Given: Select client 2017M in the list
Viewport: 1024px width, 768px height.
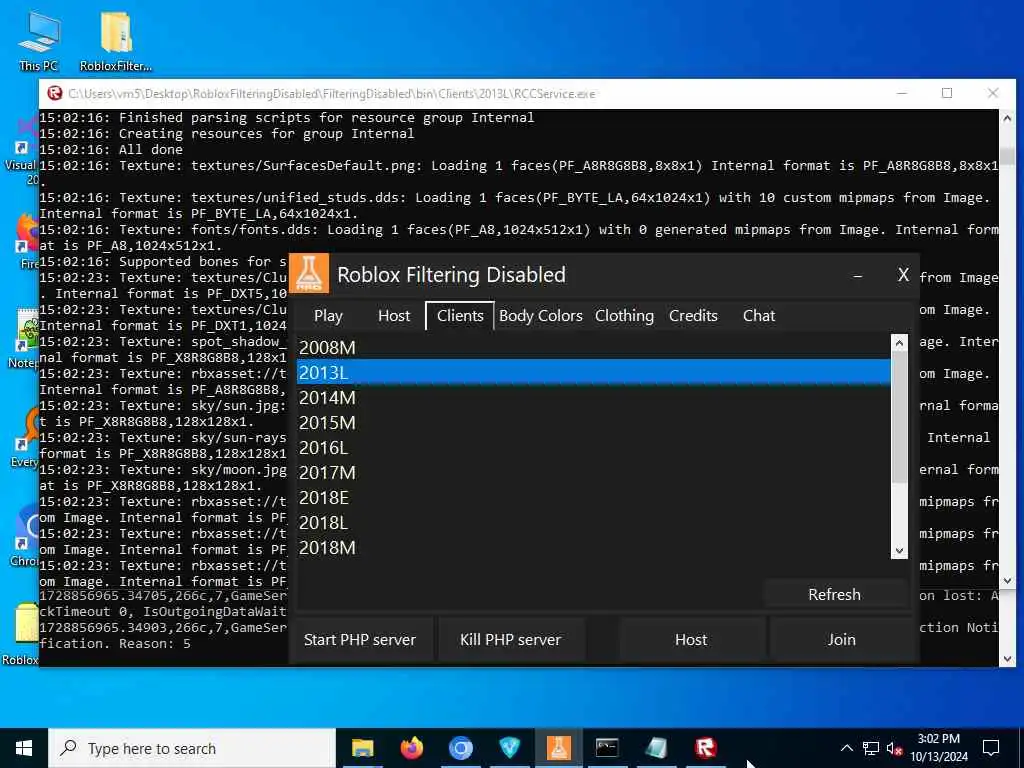Looking at the screenshot, I should [x=594, y=473].
